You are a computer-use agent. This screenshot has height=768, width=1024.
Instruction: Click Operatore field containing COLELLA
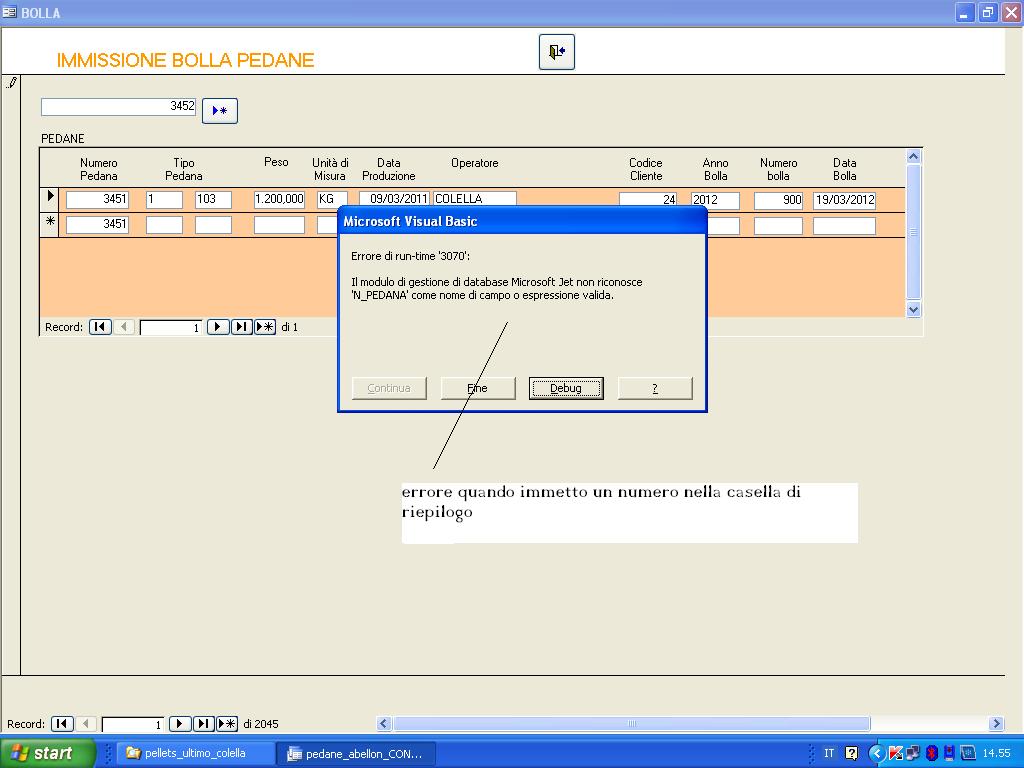point(475,199)
